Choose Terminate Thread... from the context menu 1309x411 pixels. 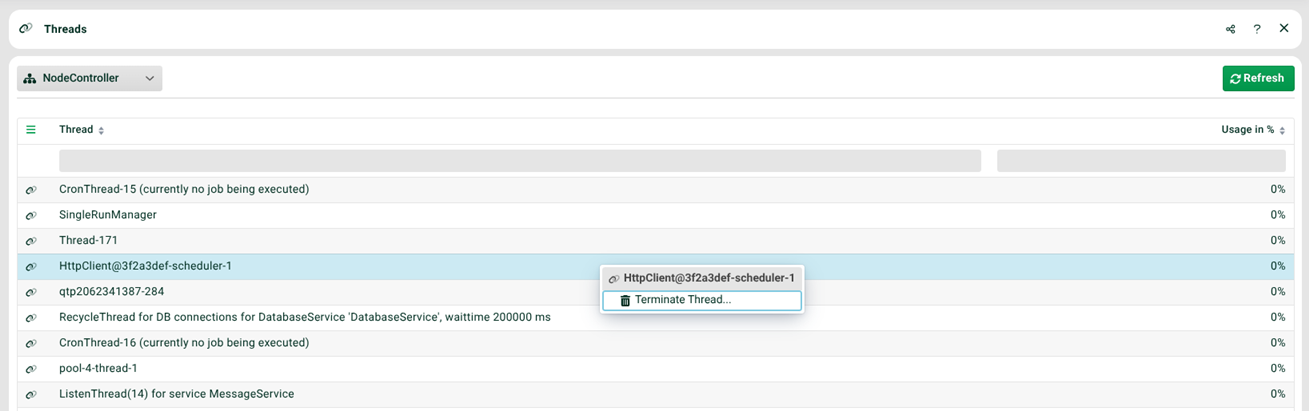(x=701, y=300)
